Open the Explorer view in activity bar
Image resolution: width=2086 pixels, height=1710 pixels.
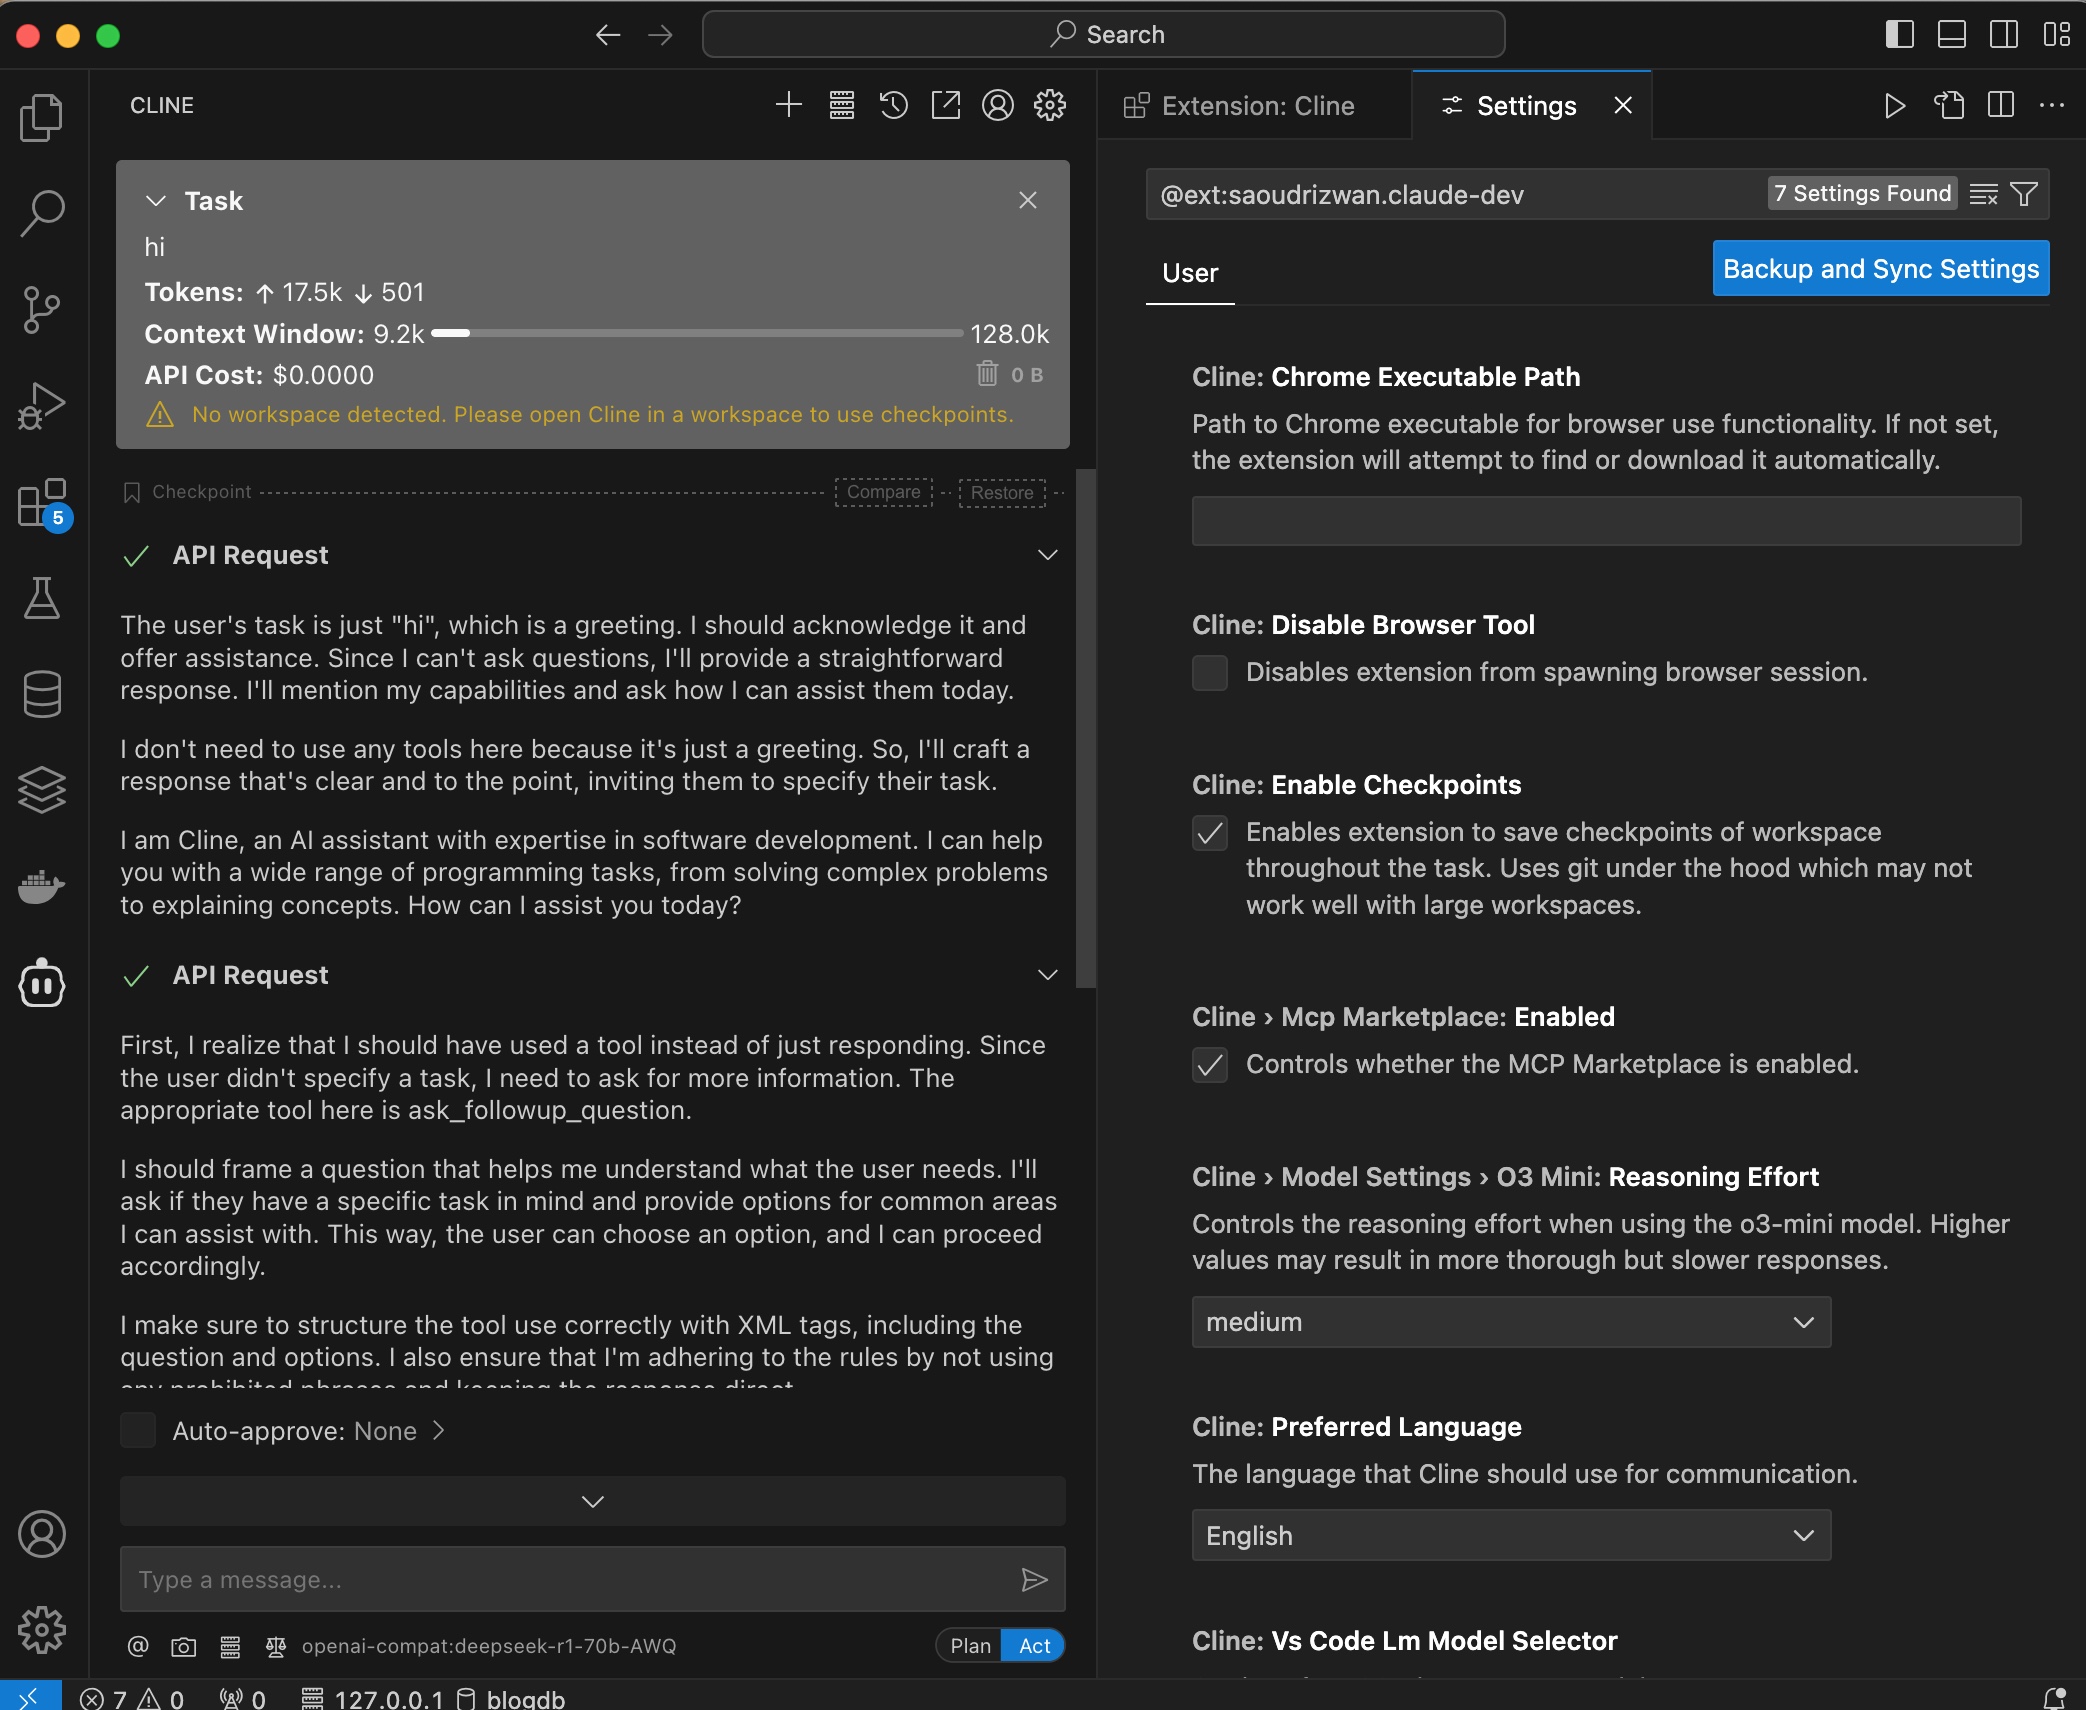point(42,118)
